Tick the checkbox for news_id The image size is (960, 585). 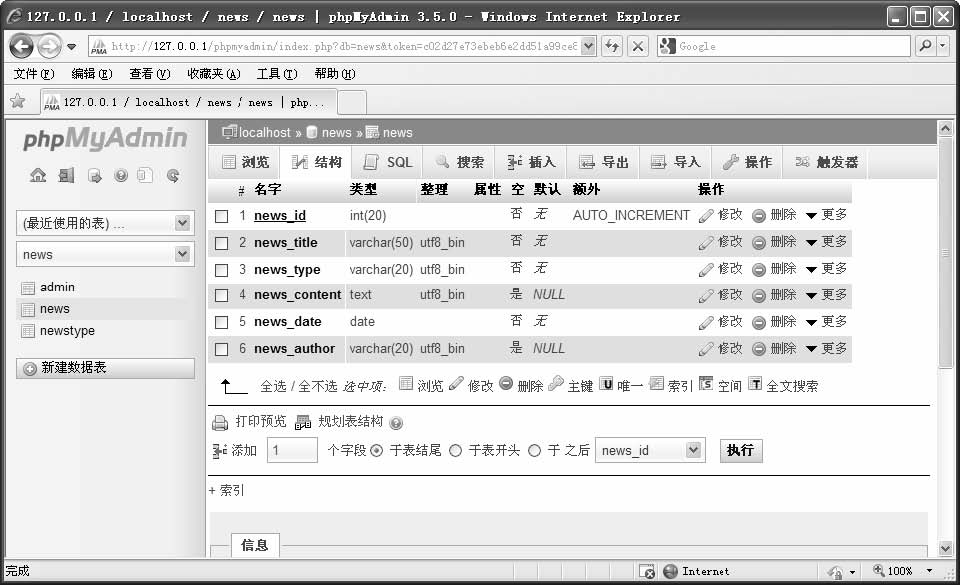click(x=222, y=216)
